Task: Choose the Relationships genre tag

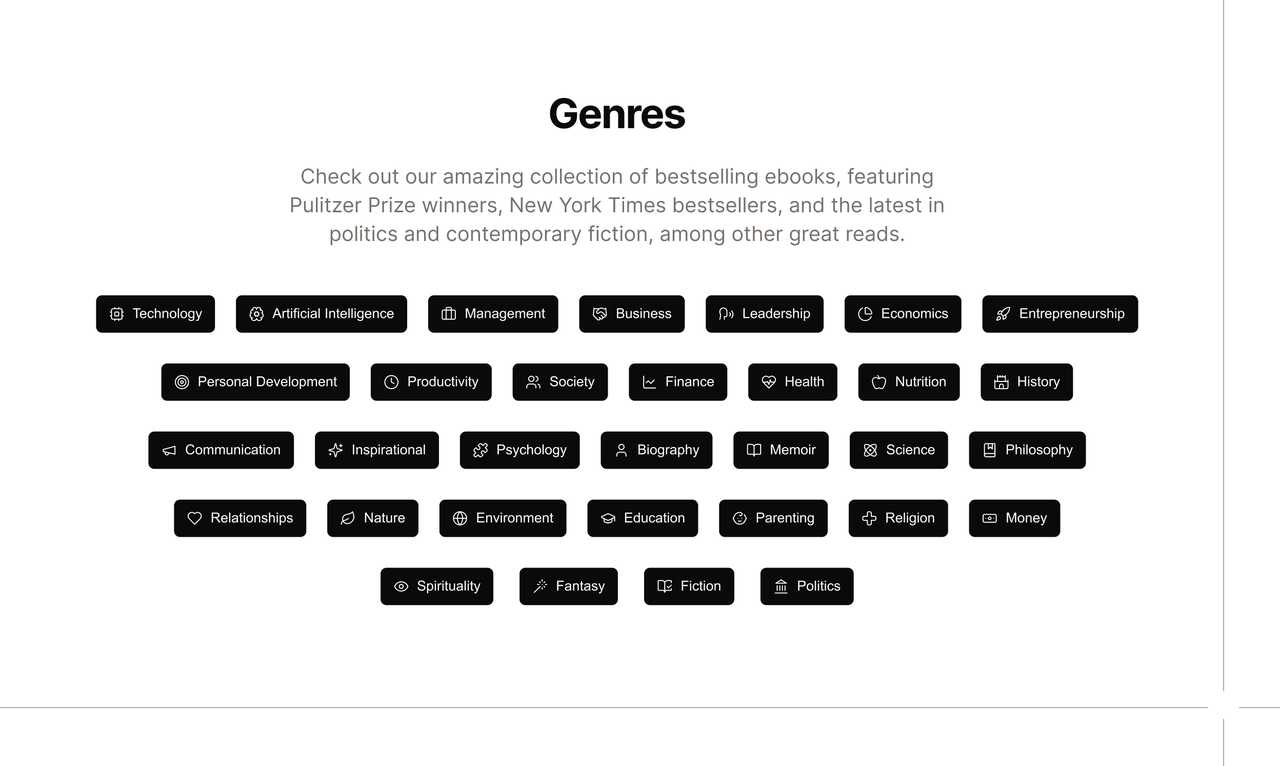Action: click(x=240, y=518)
